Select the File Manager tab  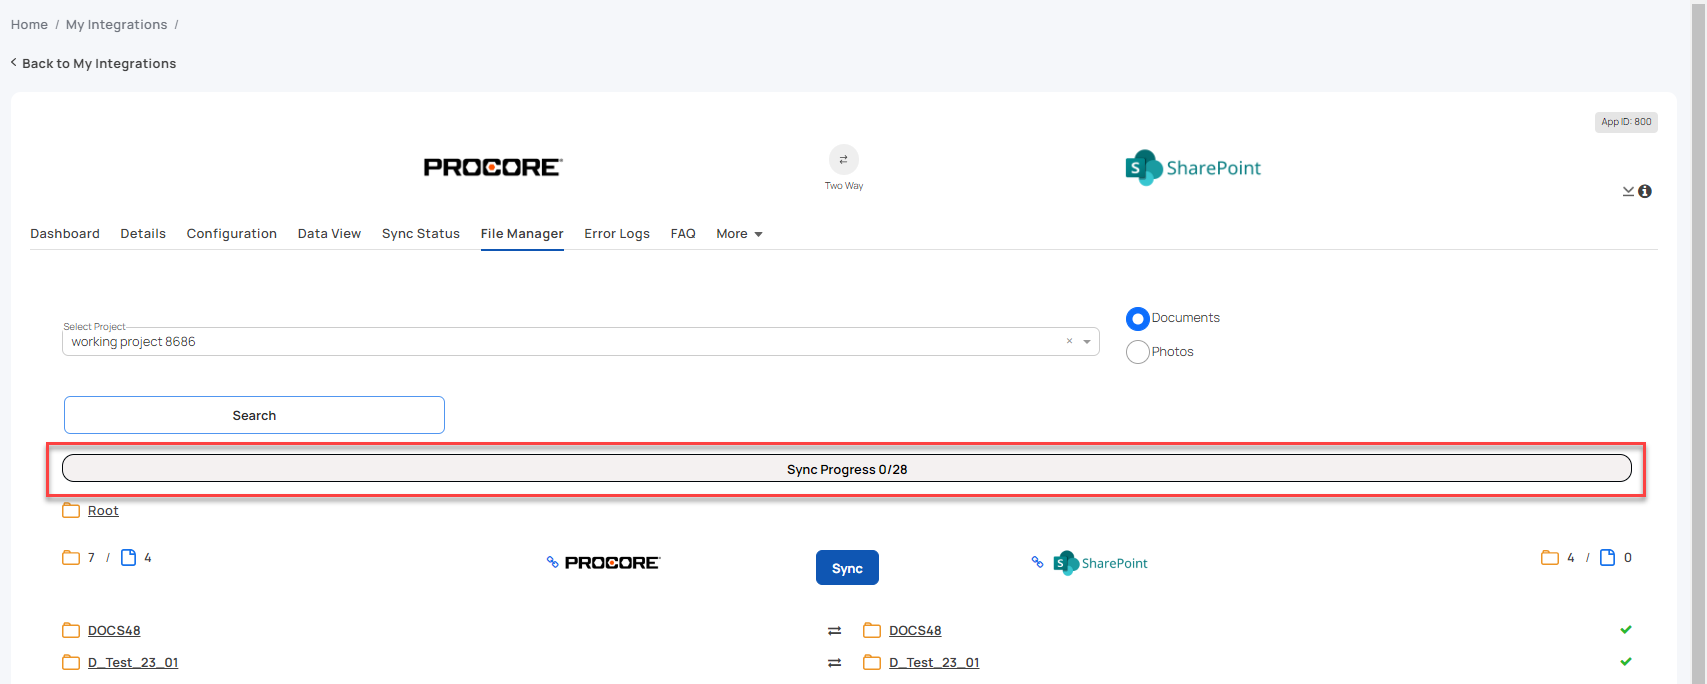click(522, 234)
